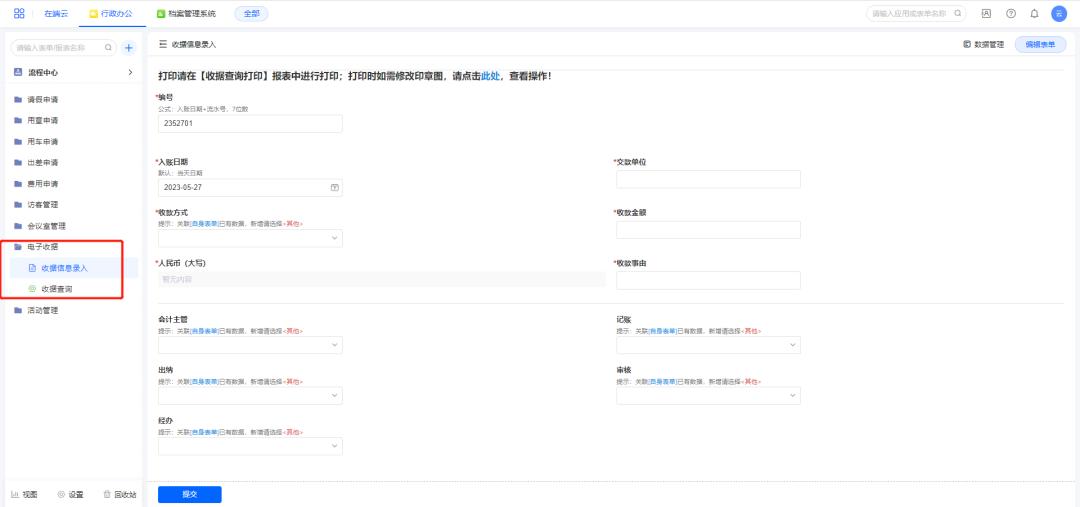Click the 数据管理 database icon
Screen dimensions: 1080x507
click(x=966, y=44)
